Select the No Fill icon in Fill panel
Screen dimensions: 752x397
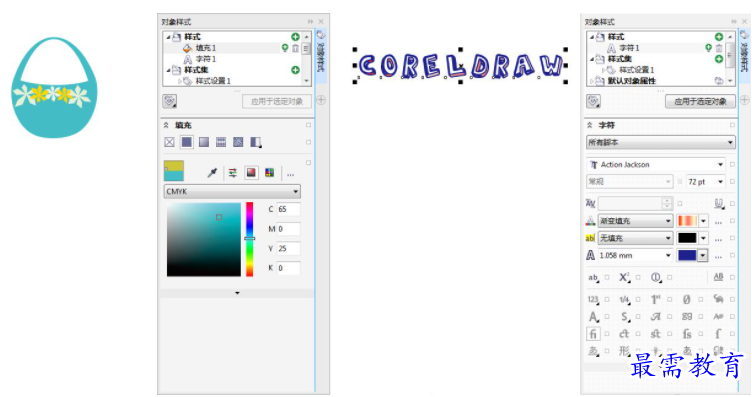coord(169,142)
